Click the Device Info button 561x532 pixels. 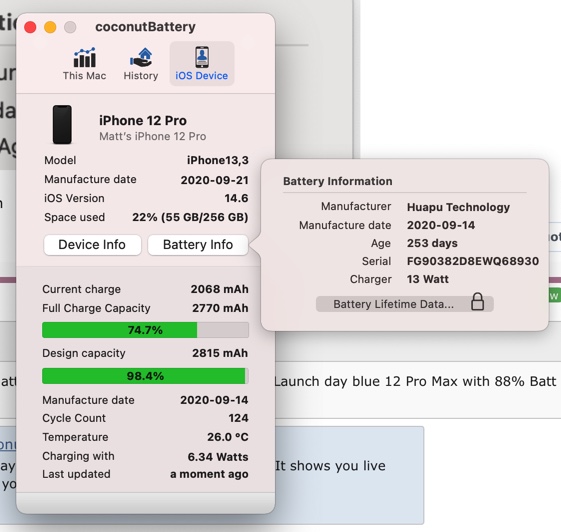tap(92, 245)
